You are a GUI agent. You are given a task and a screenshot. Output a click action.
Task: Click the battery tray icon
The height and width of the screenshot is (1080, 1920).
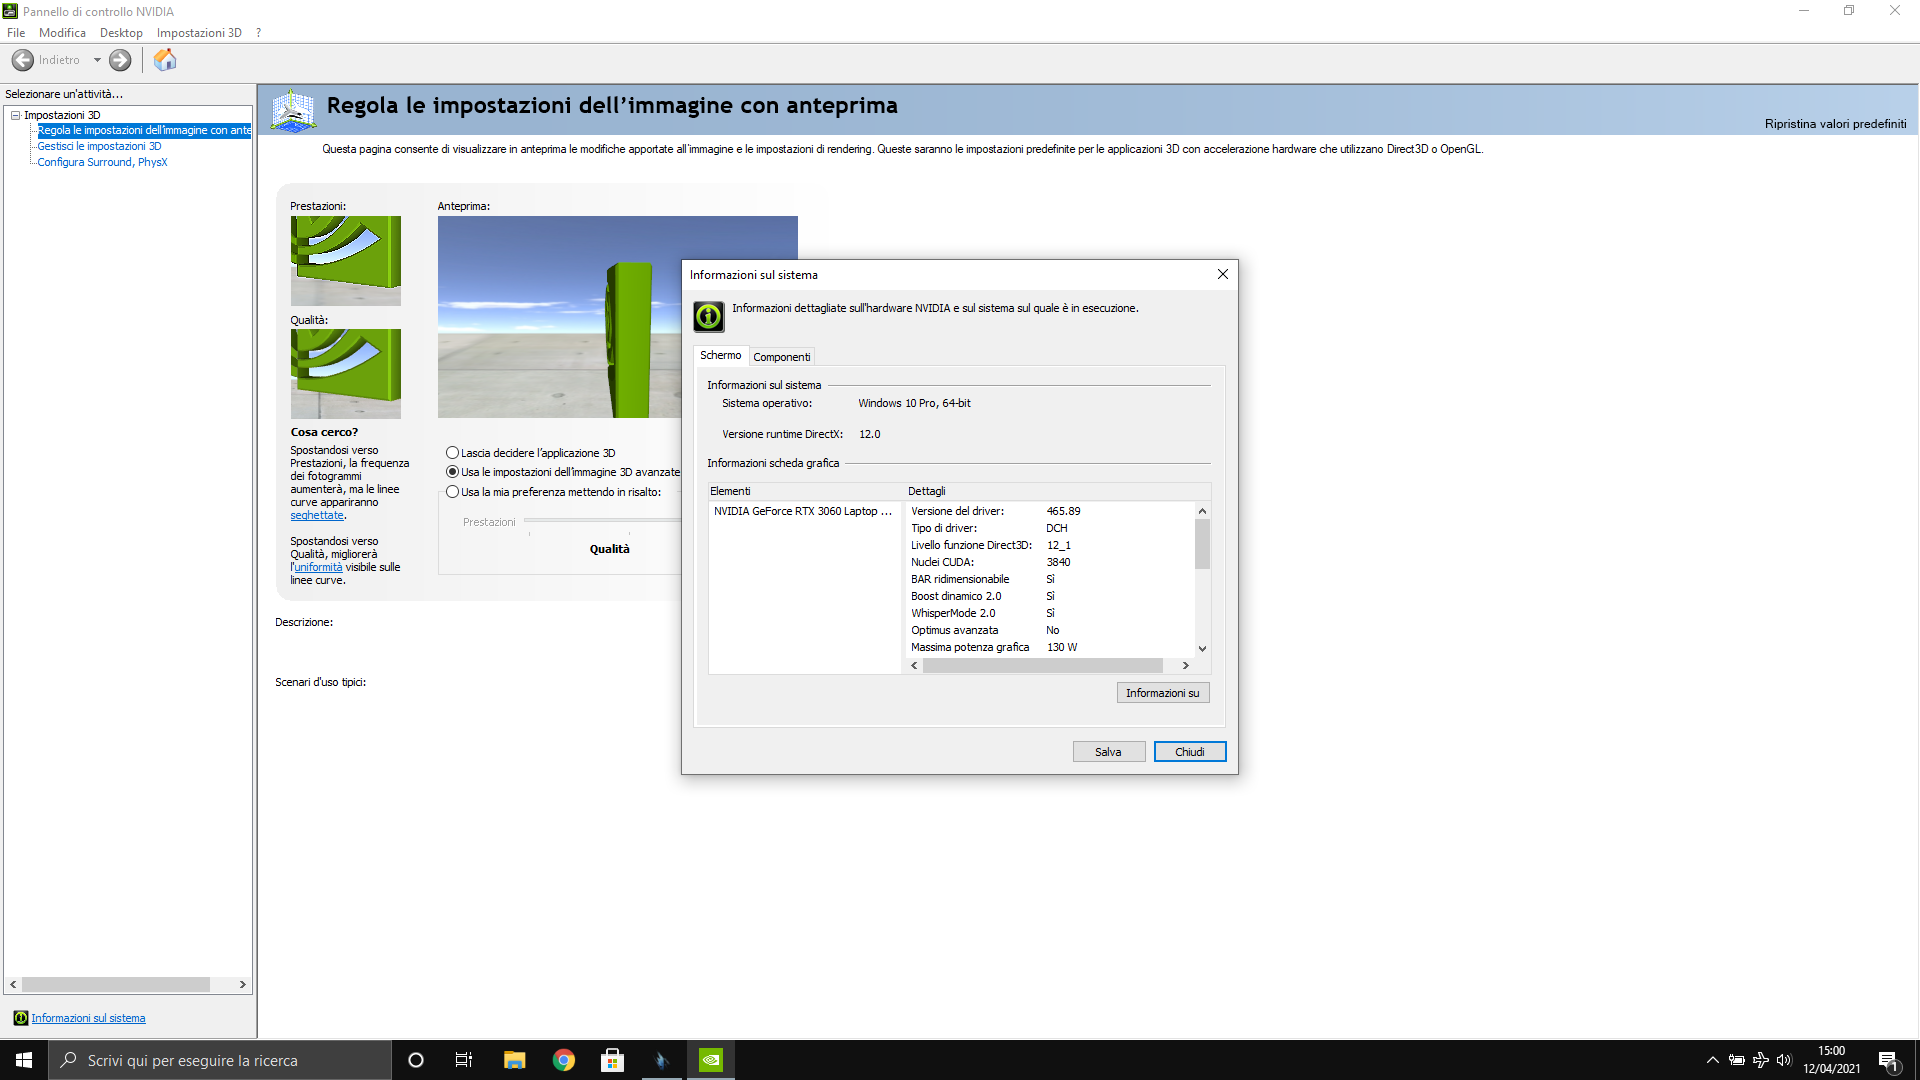(1737, 1060)
